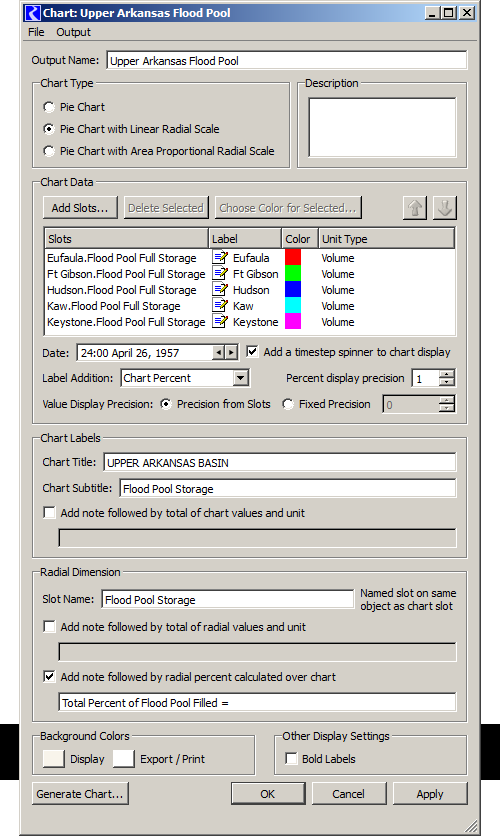Viewport: 500px width, 836px height.
Task: Step the date forward with the right arrow
Action: [231, 352]
